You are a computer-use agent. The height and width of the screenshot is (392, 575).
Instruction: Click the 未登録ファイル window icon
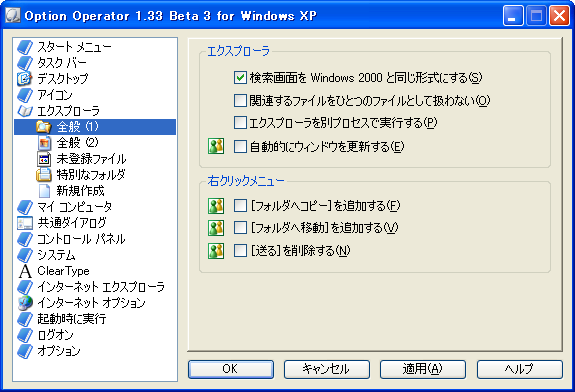(x=44, y=159)
